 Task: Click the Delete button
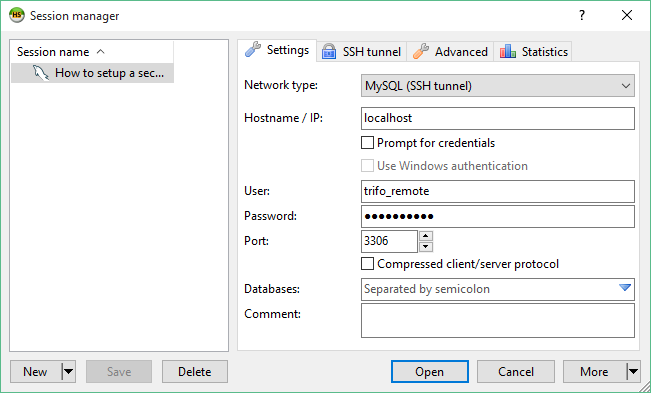[x=195, y=371]
